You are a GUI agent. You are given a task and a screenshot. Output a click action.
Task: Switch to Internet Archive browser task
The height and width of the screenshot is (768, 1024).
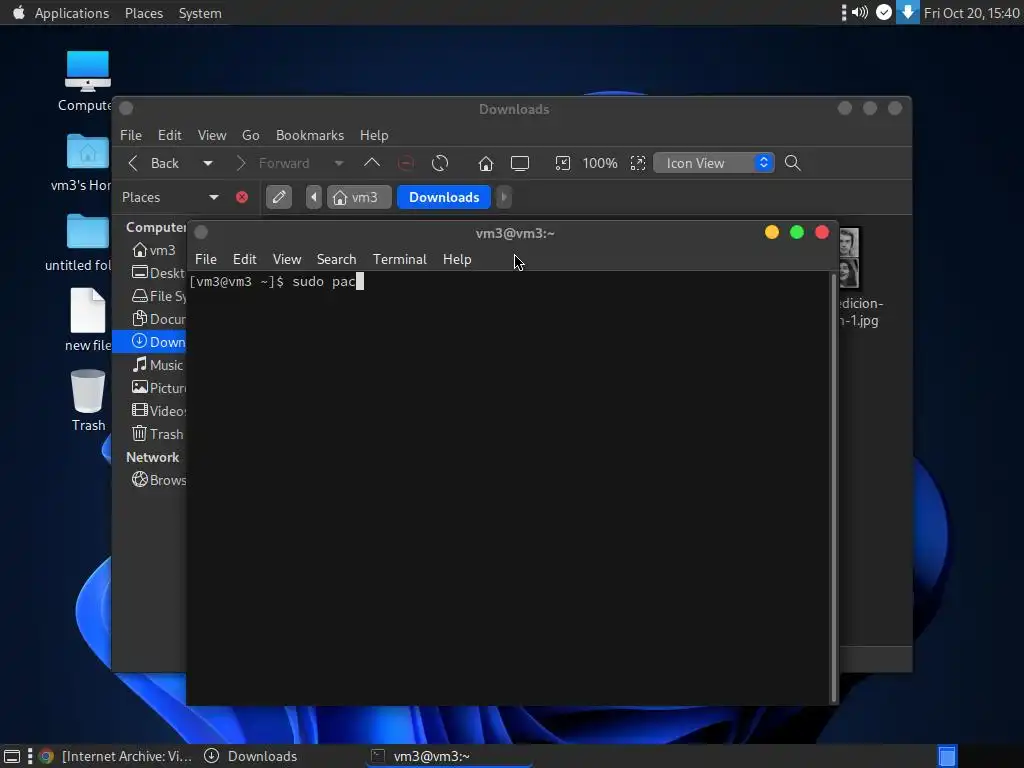click(116, 756)
